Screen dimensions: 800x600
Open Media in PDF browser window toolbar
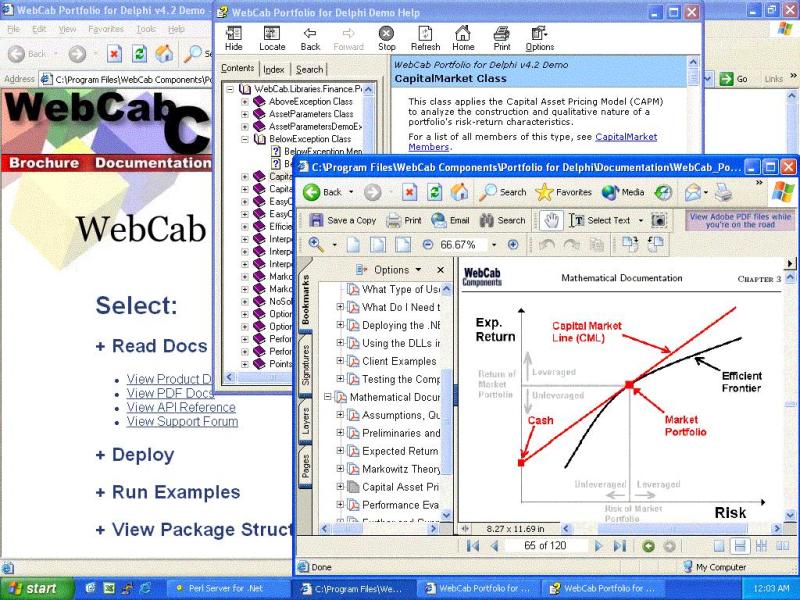coord(622,192)
